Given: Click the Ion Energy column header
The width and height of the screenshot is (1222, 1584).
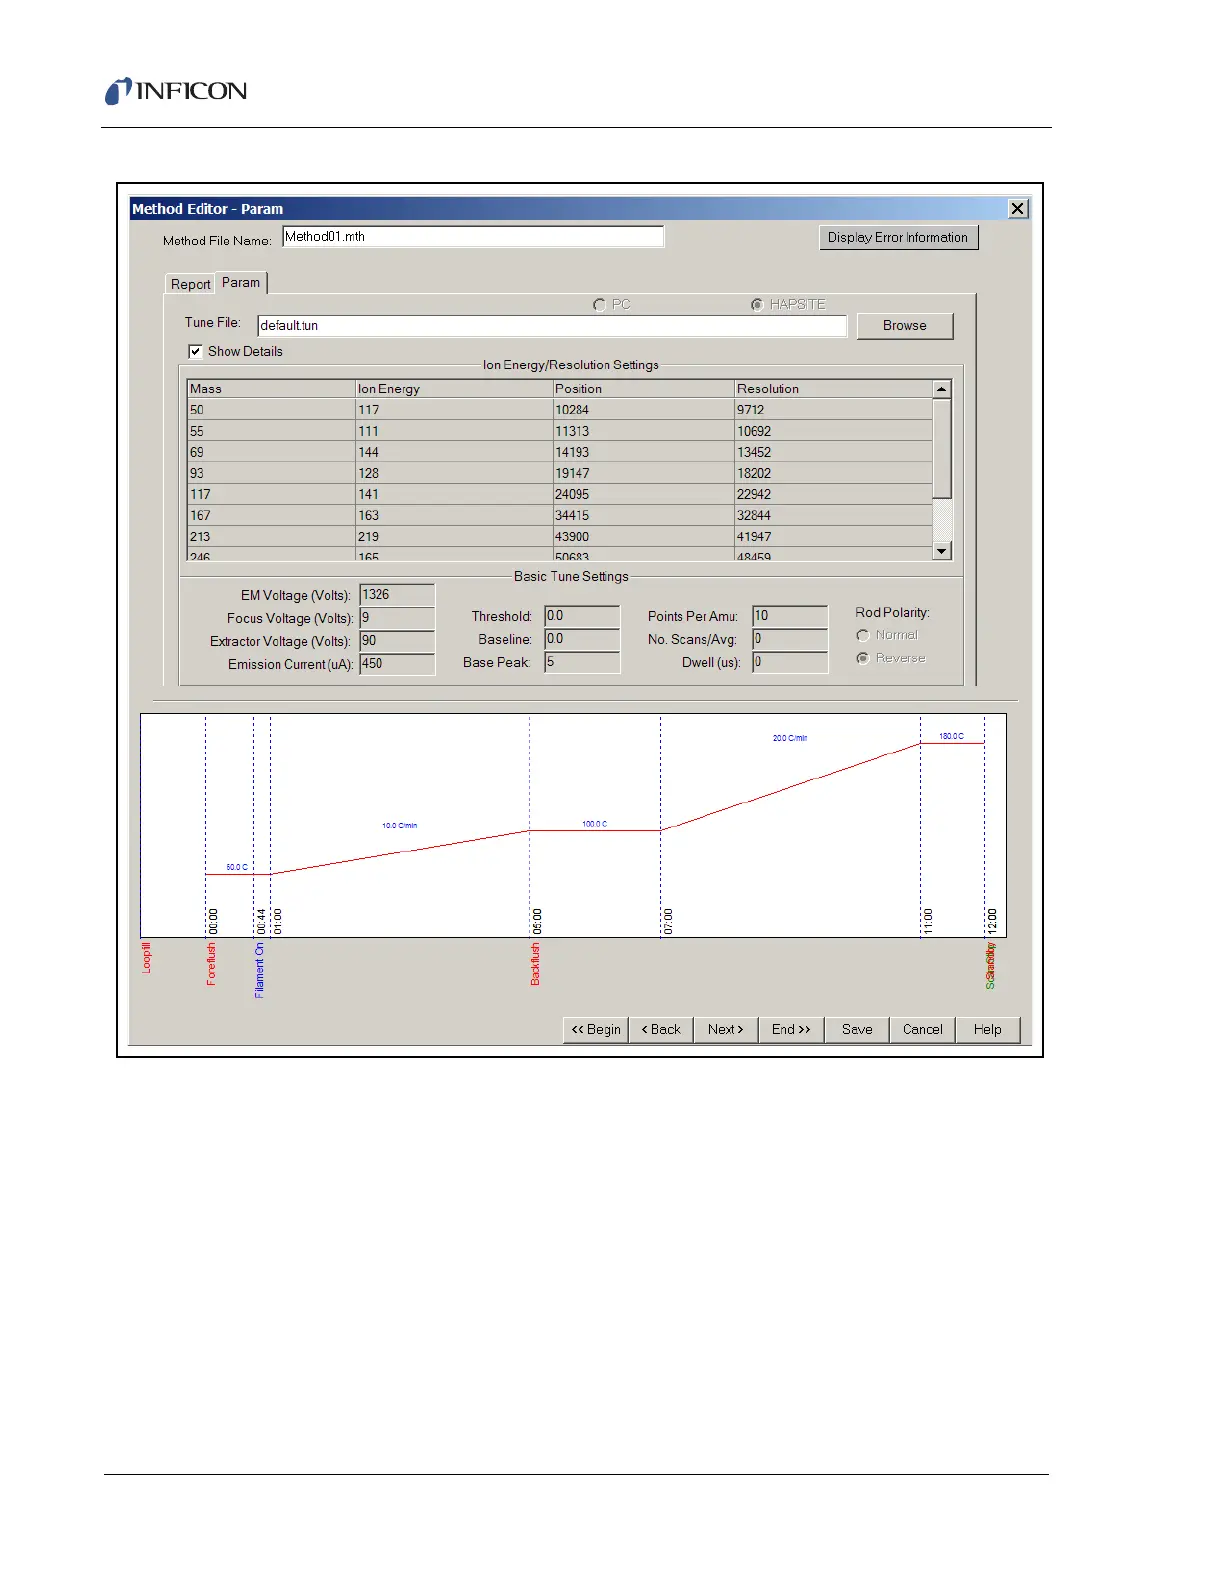Looking at the screenshot, I should coord(454,388).
